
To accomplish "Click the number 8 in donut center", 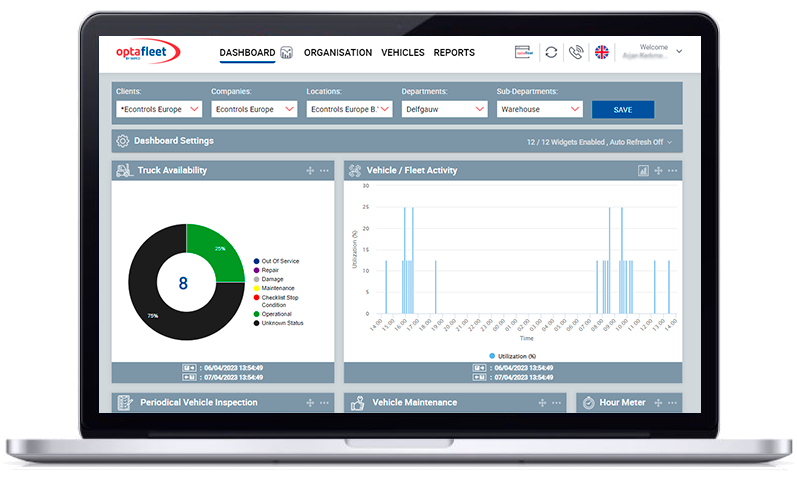I will click(183, 283).
